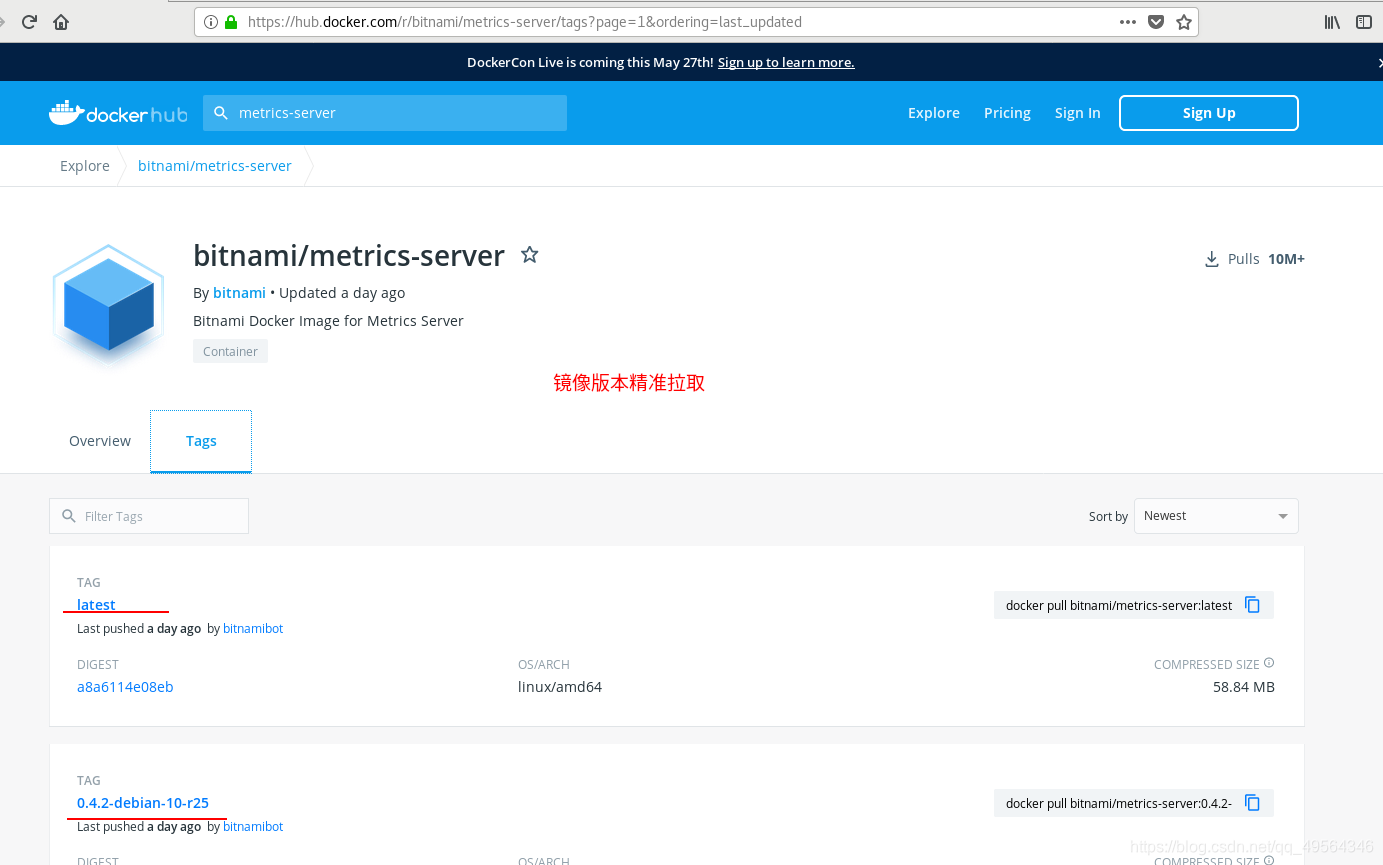Click the Sign Up button
The height and width of the screenshot is (865, 1383).
(1209, 113)
